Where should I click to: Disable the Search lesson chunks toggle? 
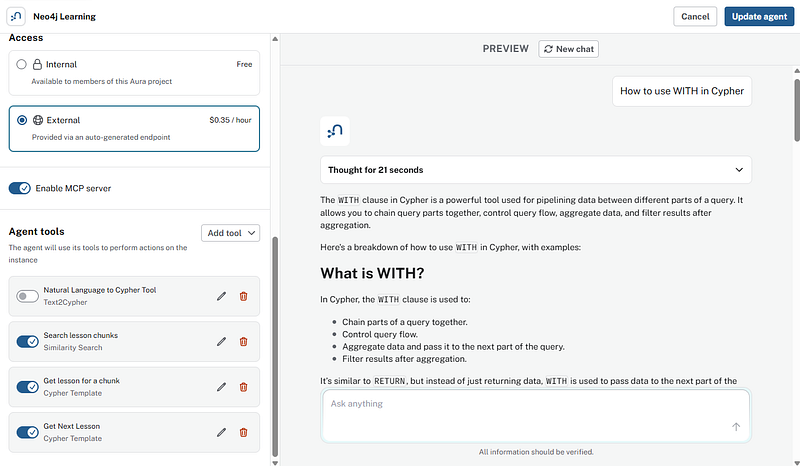point(27,341)
